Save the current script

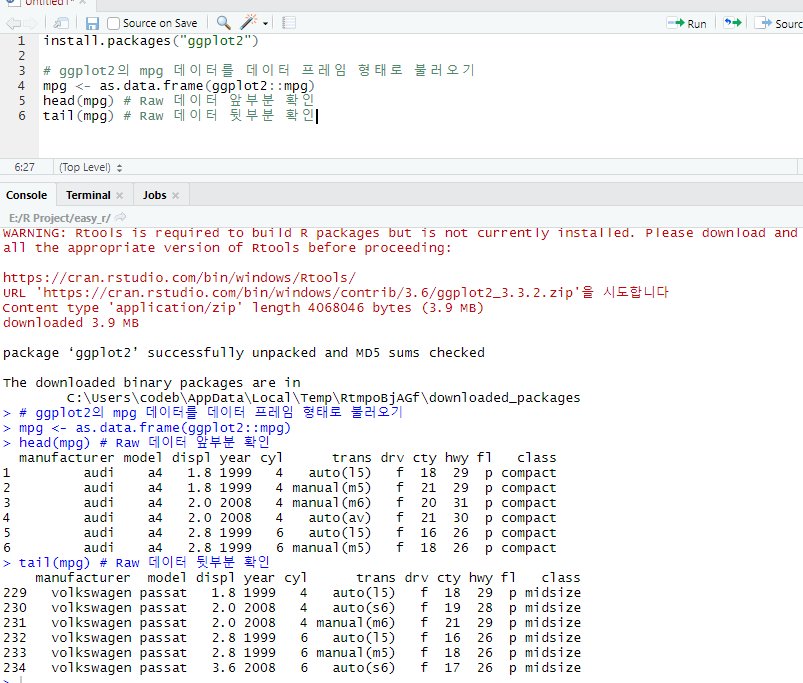coord(92,23)
